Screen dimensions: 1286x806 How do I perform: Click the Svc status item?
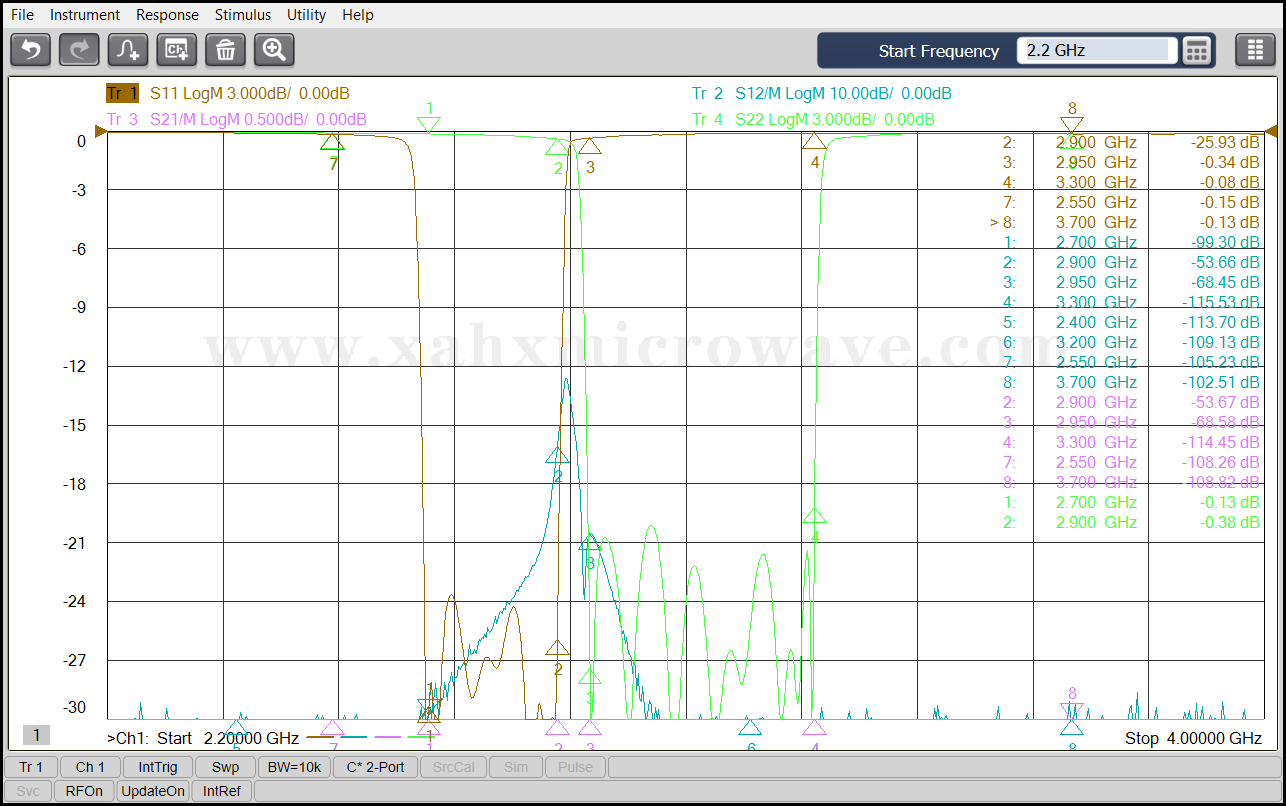[x=28, y=791]
